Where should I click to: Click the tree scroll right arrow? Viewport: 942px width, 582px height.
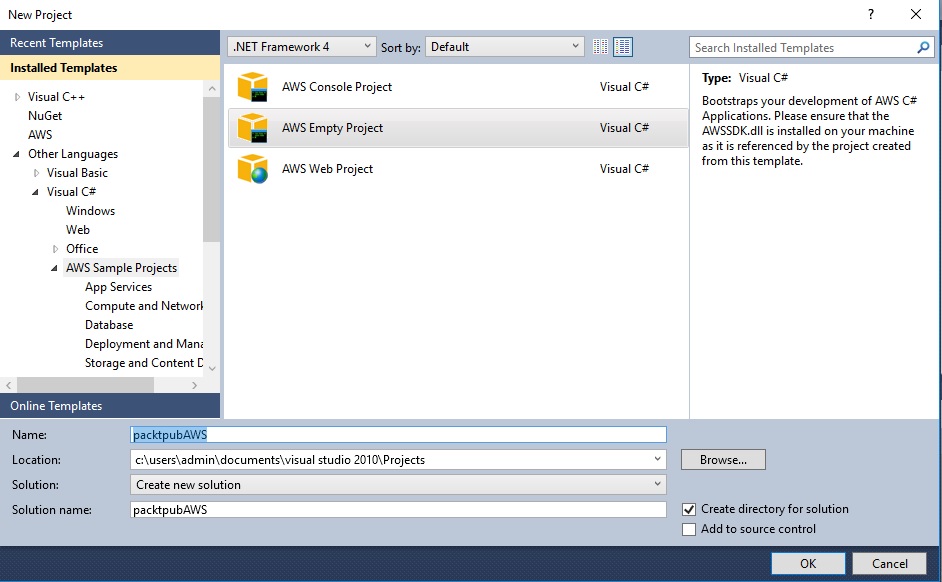(194, 385)
